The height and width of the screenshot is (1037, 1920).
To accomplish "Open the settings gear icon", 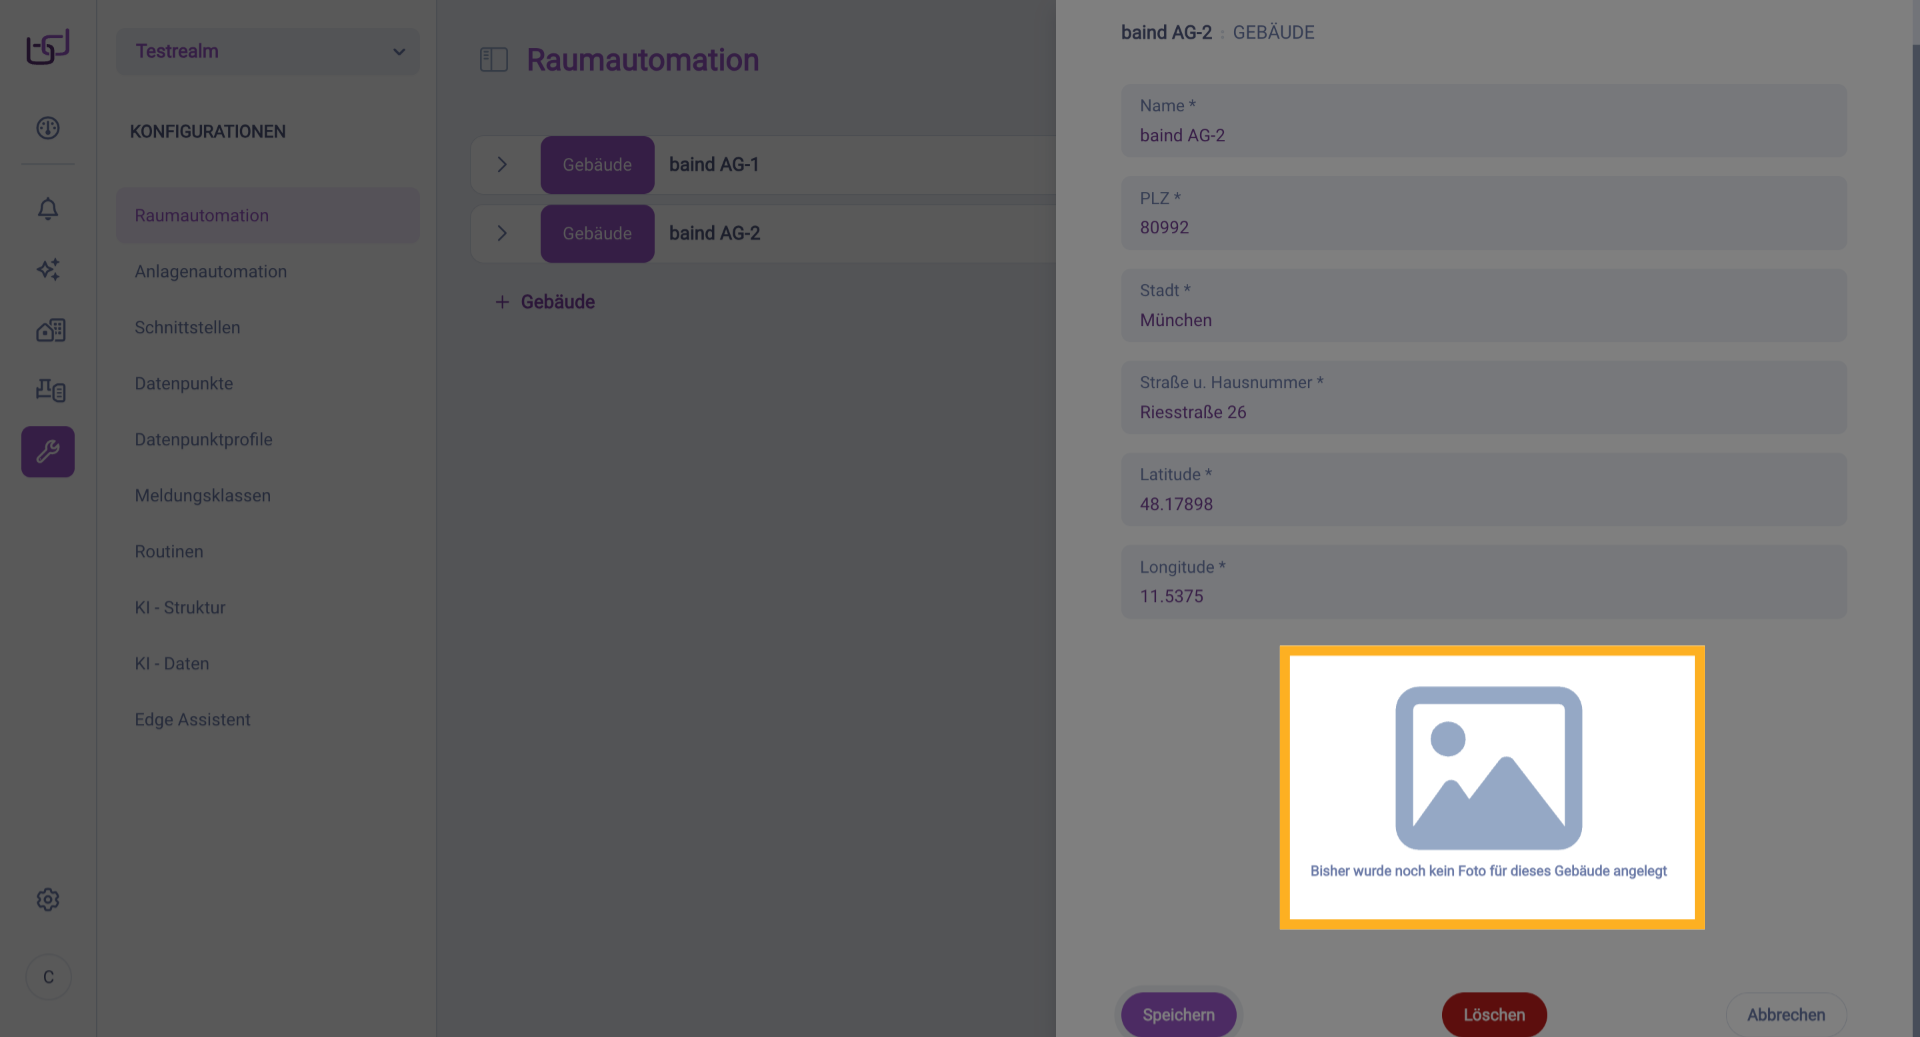I will tap(48, 900).
